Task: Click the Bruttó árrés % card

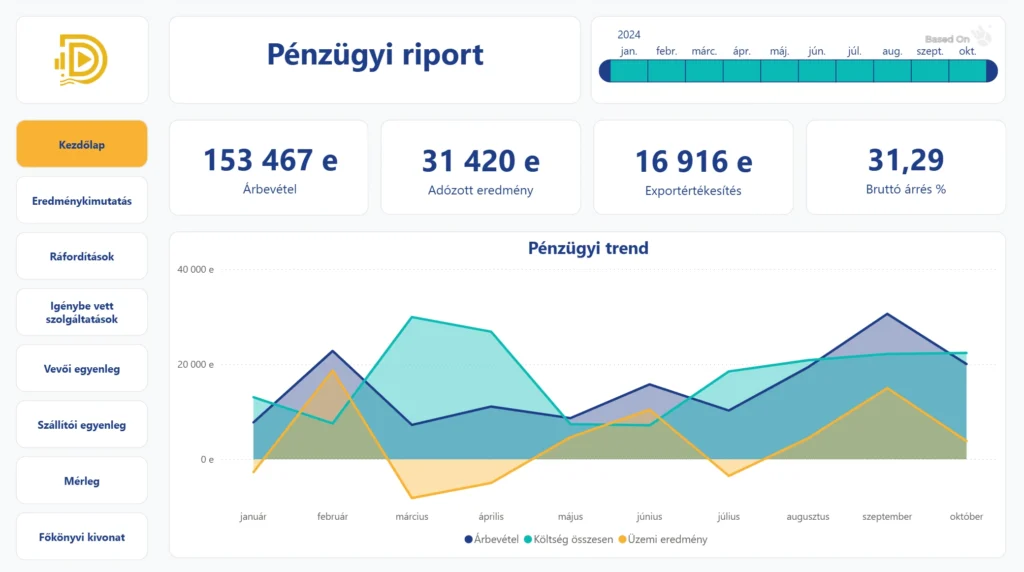Action: point(905,168)
